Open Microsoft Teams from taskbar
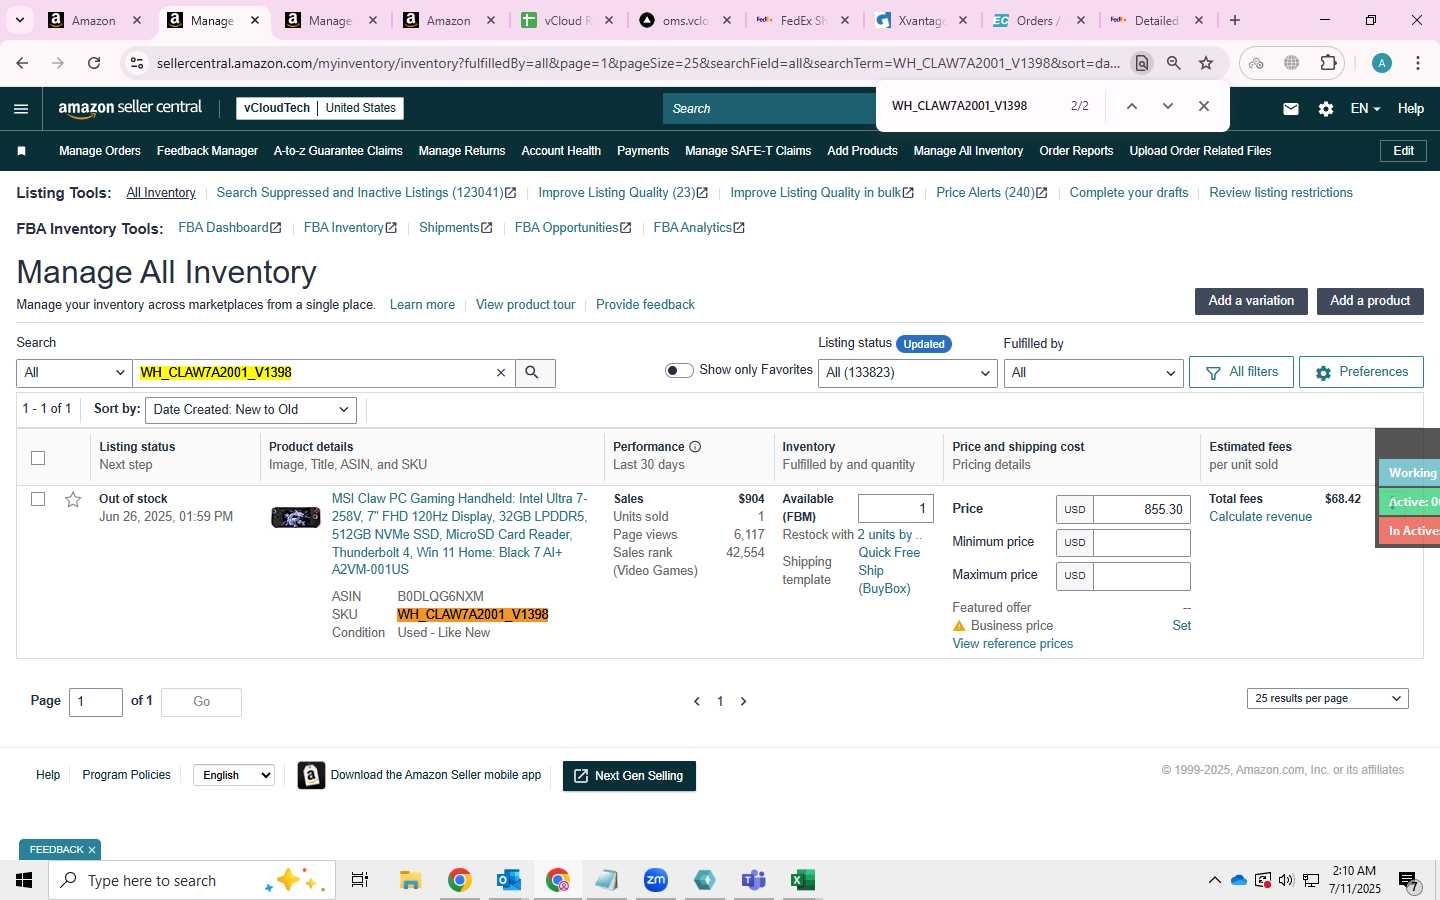 coord(753,880)
